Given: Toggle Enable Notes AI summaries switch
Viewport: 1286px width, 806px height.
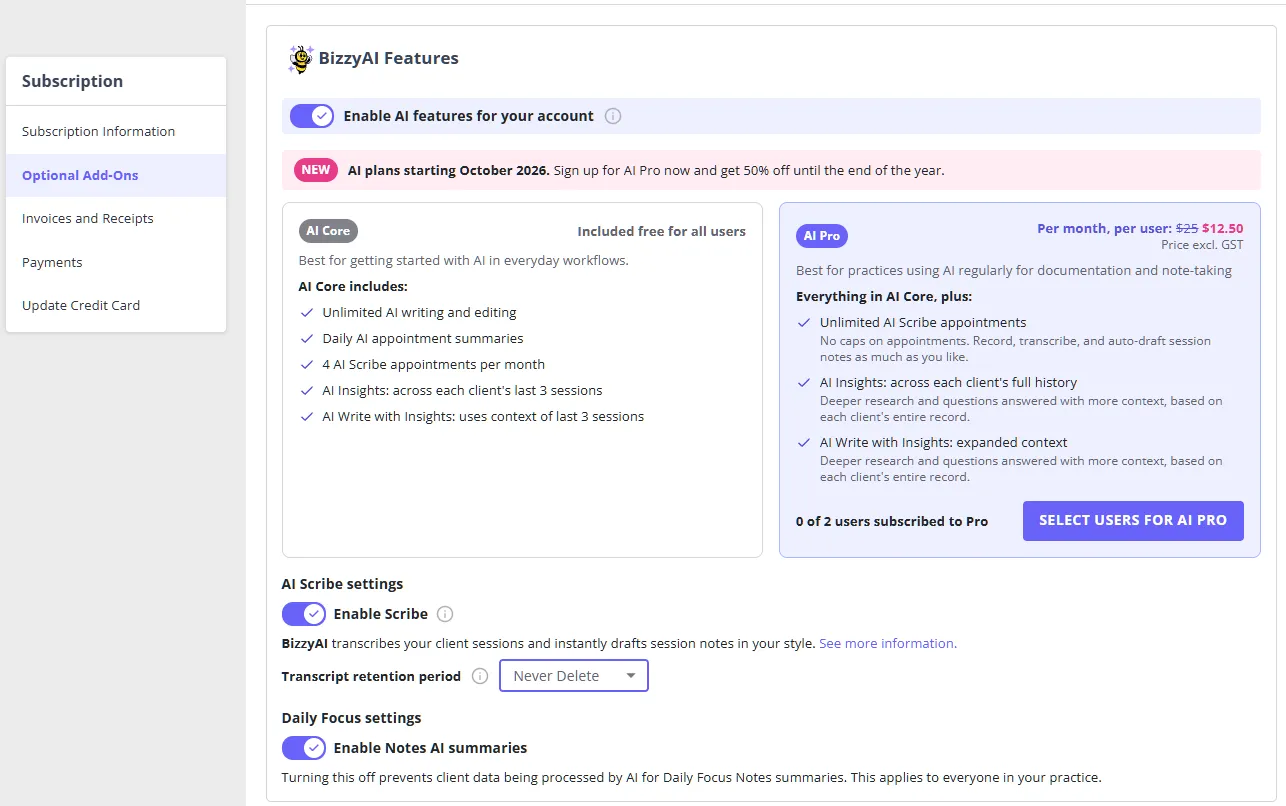Looking at the screenshot, I should 303,748.
